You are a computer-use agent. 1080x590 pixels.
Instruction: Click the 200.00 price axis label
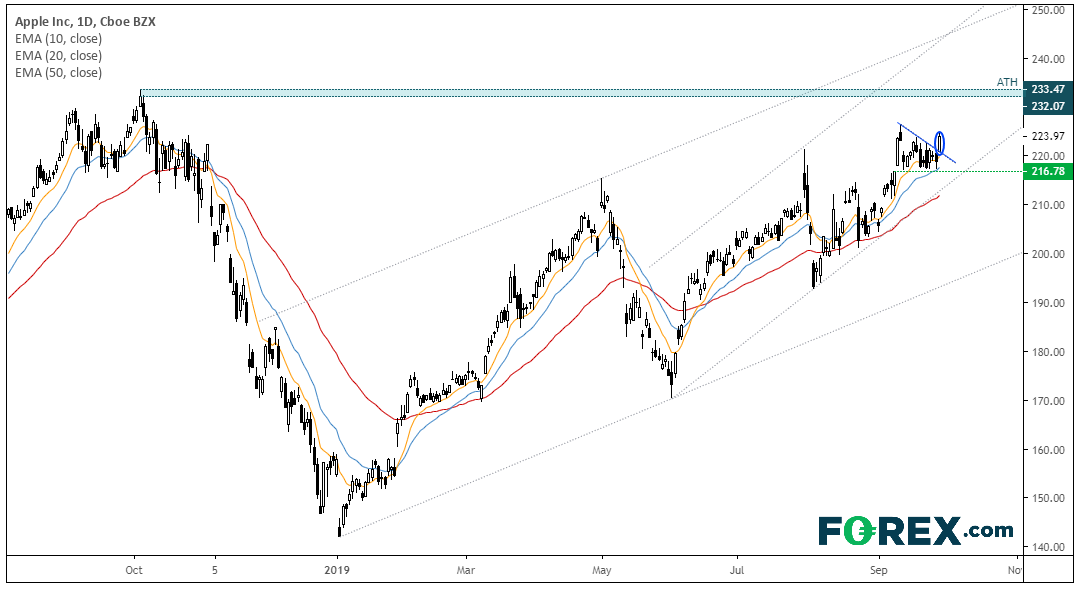[x=1048, y=254]
